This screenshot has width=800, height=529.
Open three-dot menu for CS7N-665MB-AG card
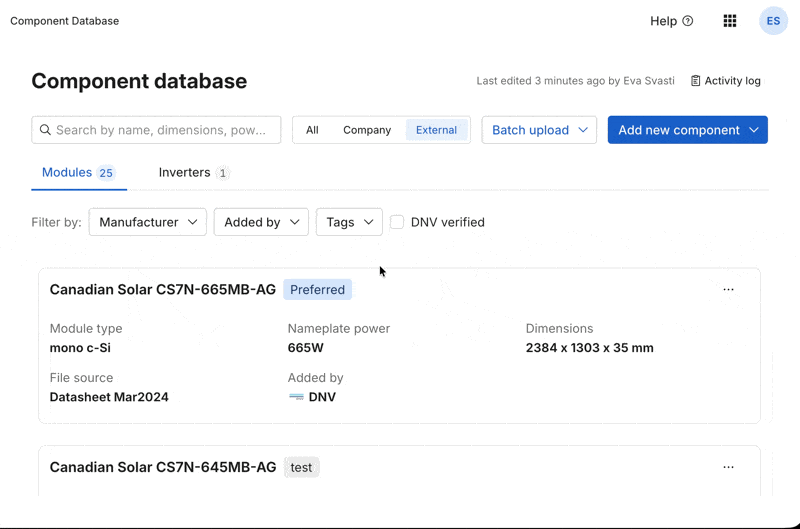[x=728, y=289]
